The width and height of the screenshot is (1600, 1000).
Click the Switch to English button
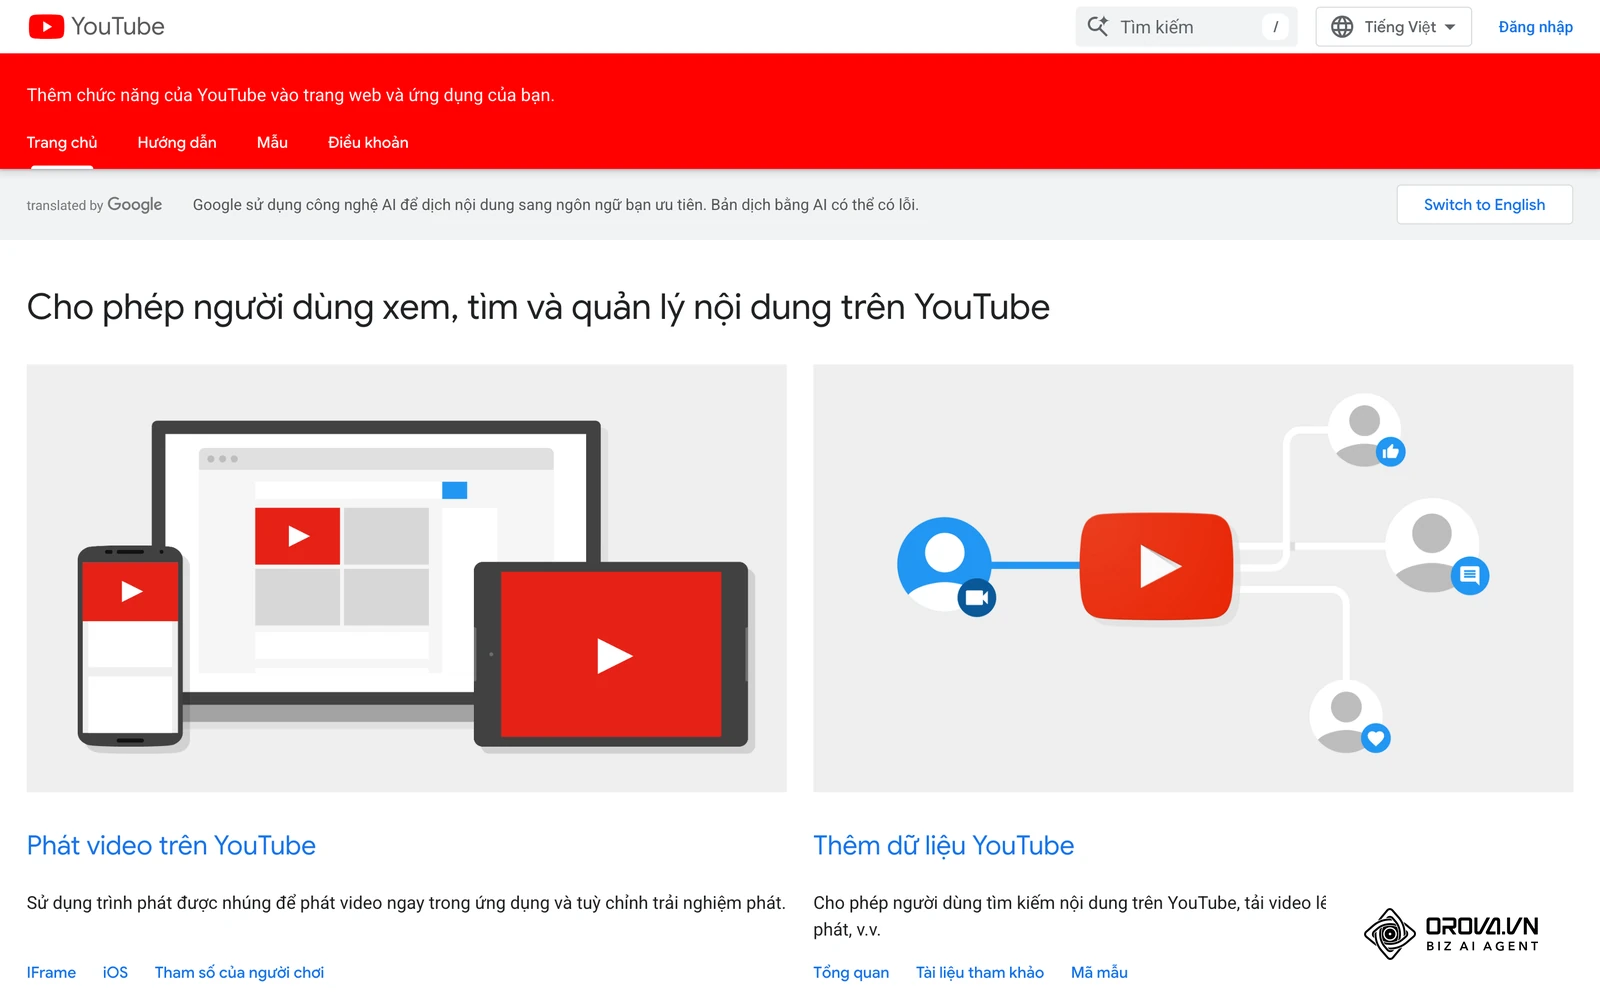tap(1484, 205)
